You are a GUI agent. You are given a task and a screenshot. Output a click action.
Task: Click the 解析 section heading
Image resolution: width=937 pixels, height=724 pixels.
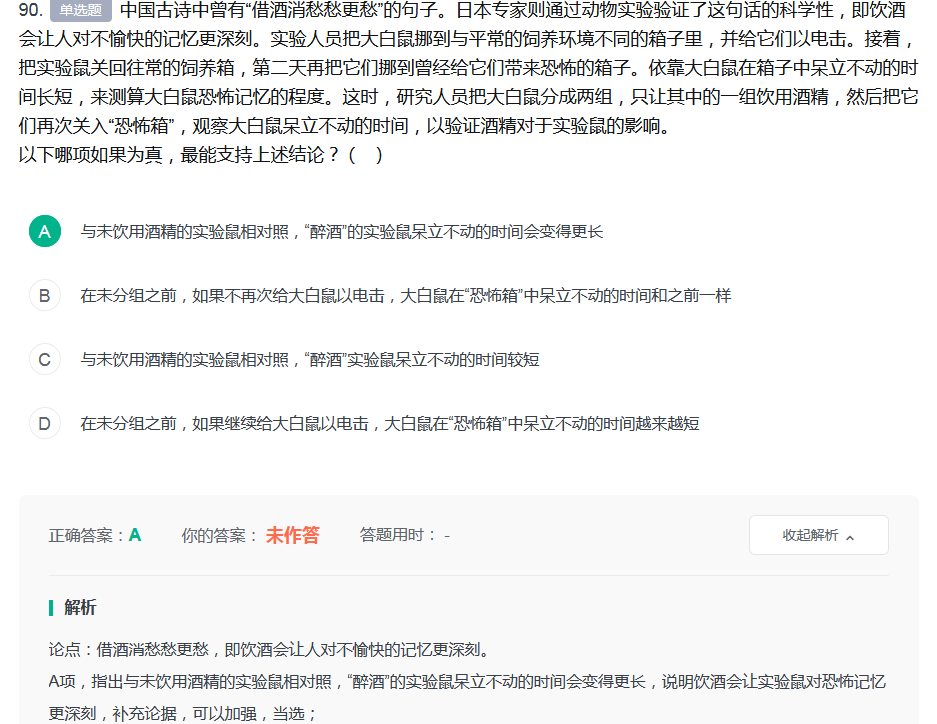(x=80, y=608)
